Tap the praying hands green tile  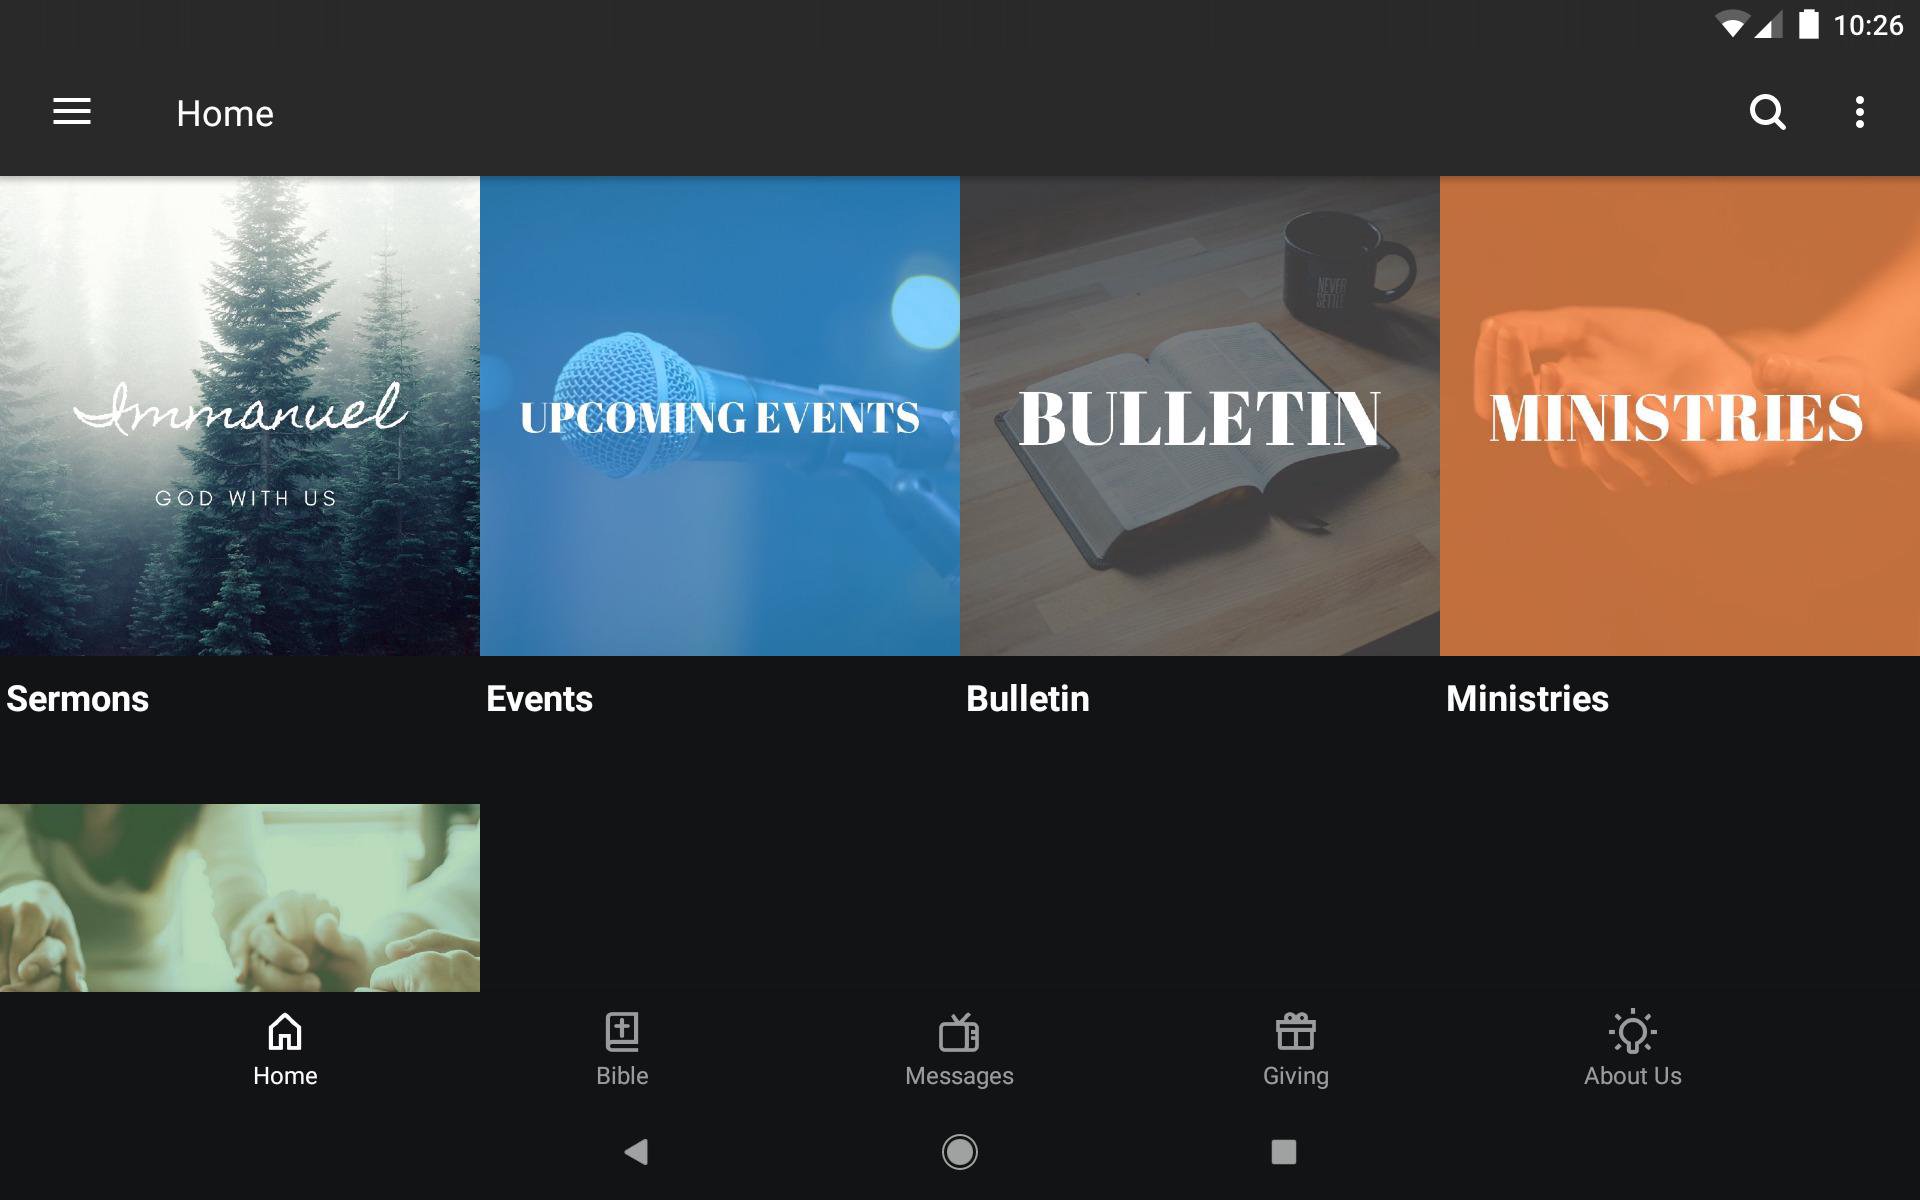(x=240, y=898)
